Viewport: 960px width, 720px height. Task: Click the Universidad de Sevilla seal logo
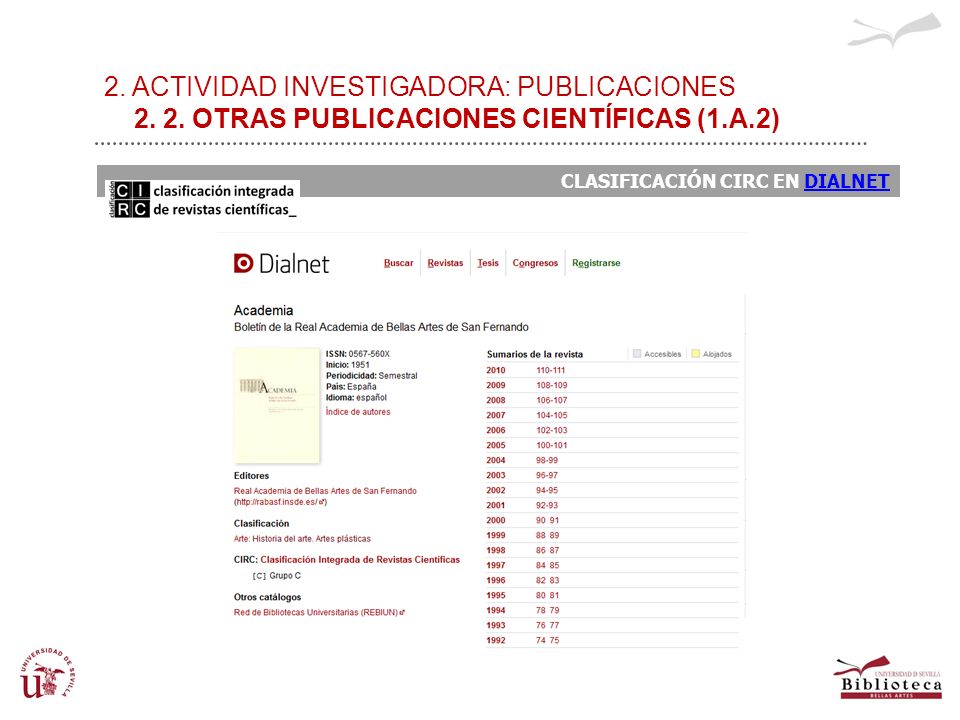tap(48, 673)
